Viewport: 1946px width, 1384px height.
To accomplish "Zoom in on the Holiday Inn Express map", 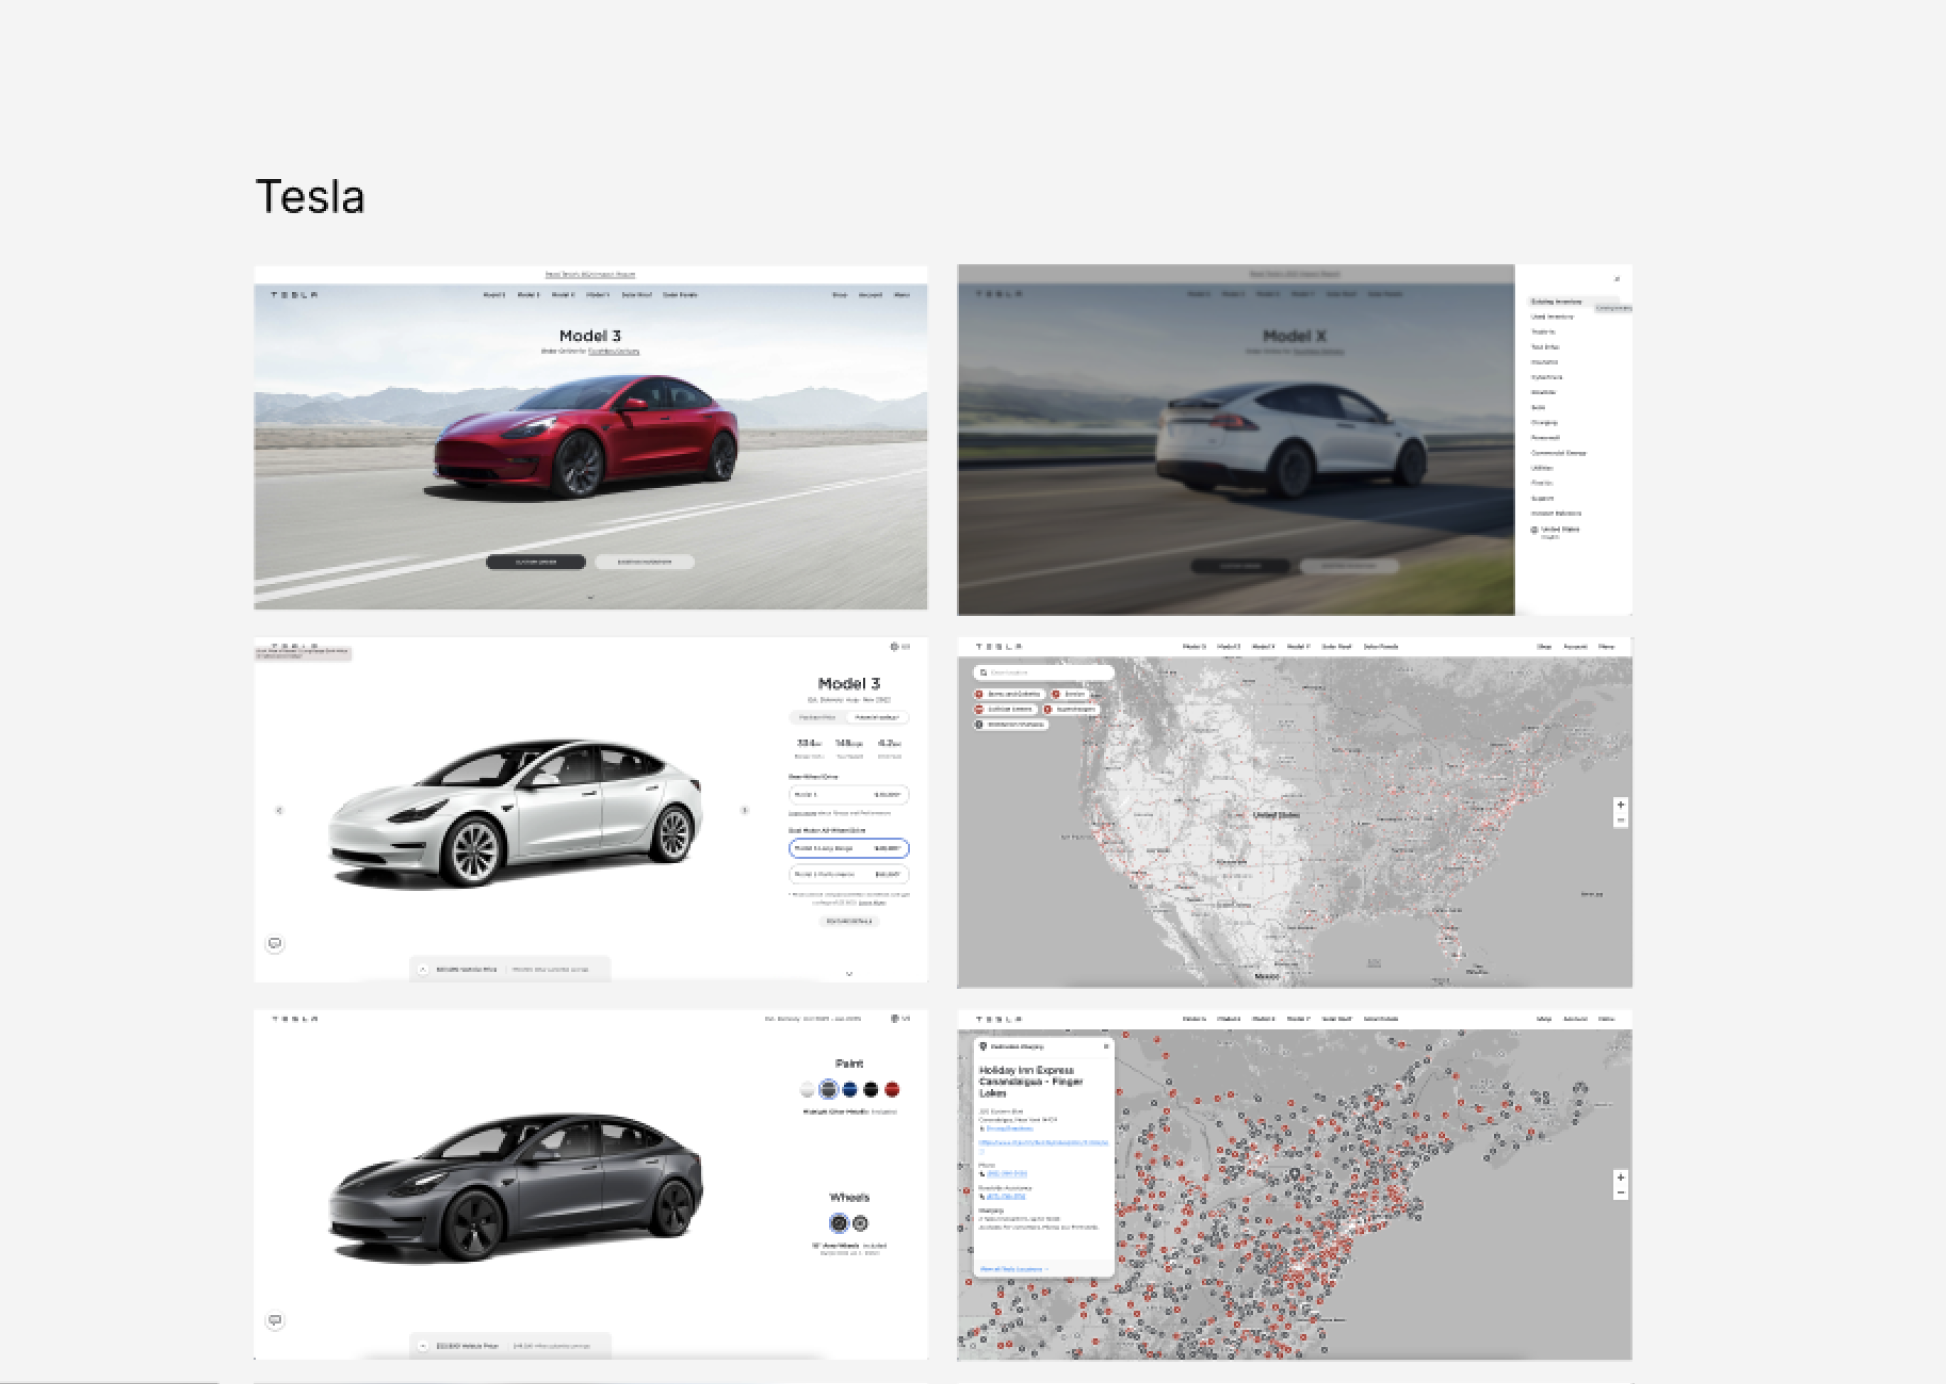I will point(1621,1177).
